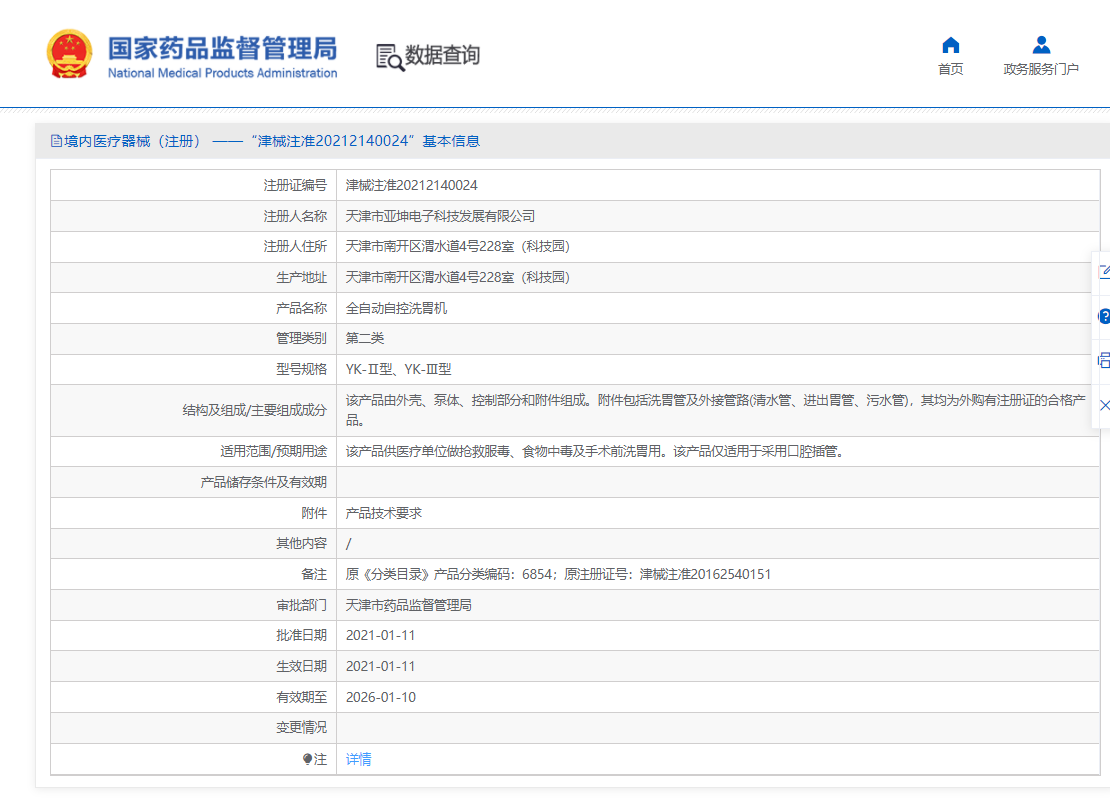Click the 备注 label

point(314,574)
